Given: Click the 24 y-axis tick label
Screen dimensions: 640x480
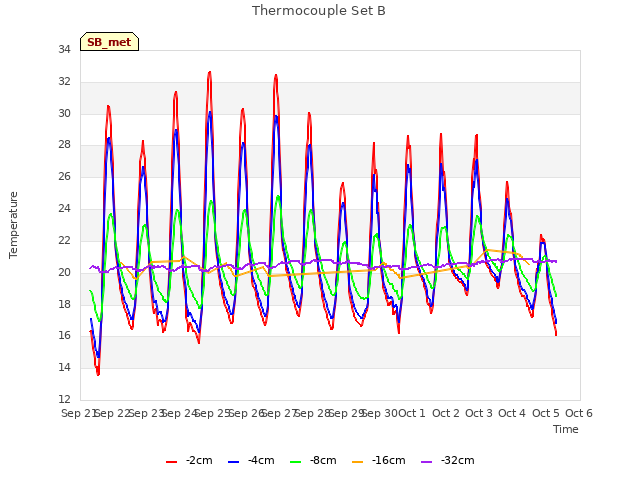Looking at the screenshot, I should 64,209.
